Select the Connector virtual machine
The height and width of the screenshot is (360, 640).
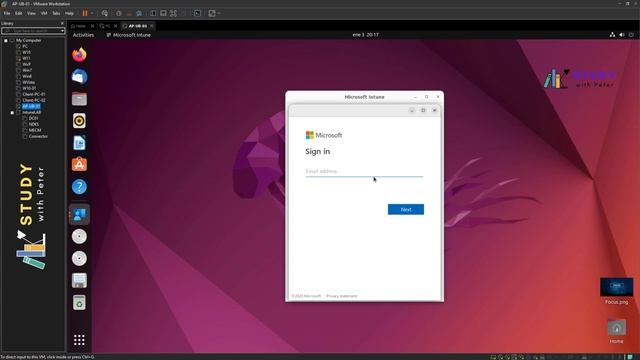coord(38,136)
